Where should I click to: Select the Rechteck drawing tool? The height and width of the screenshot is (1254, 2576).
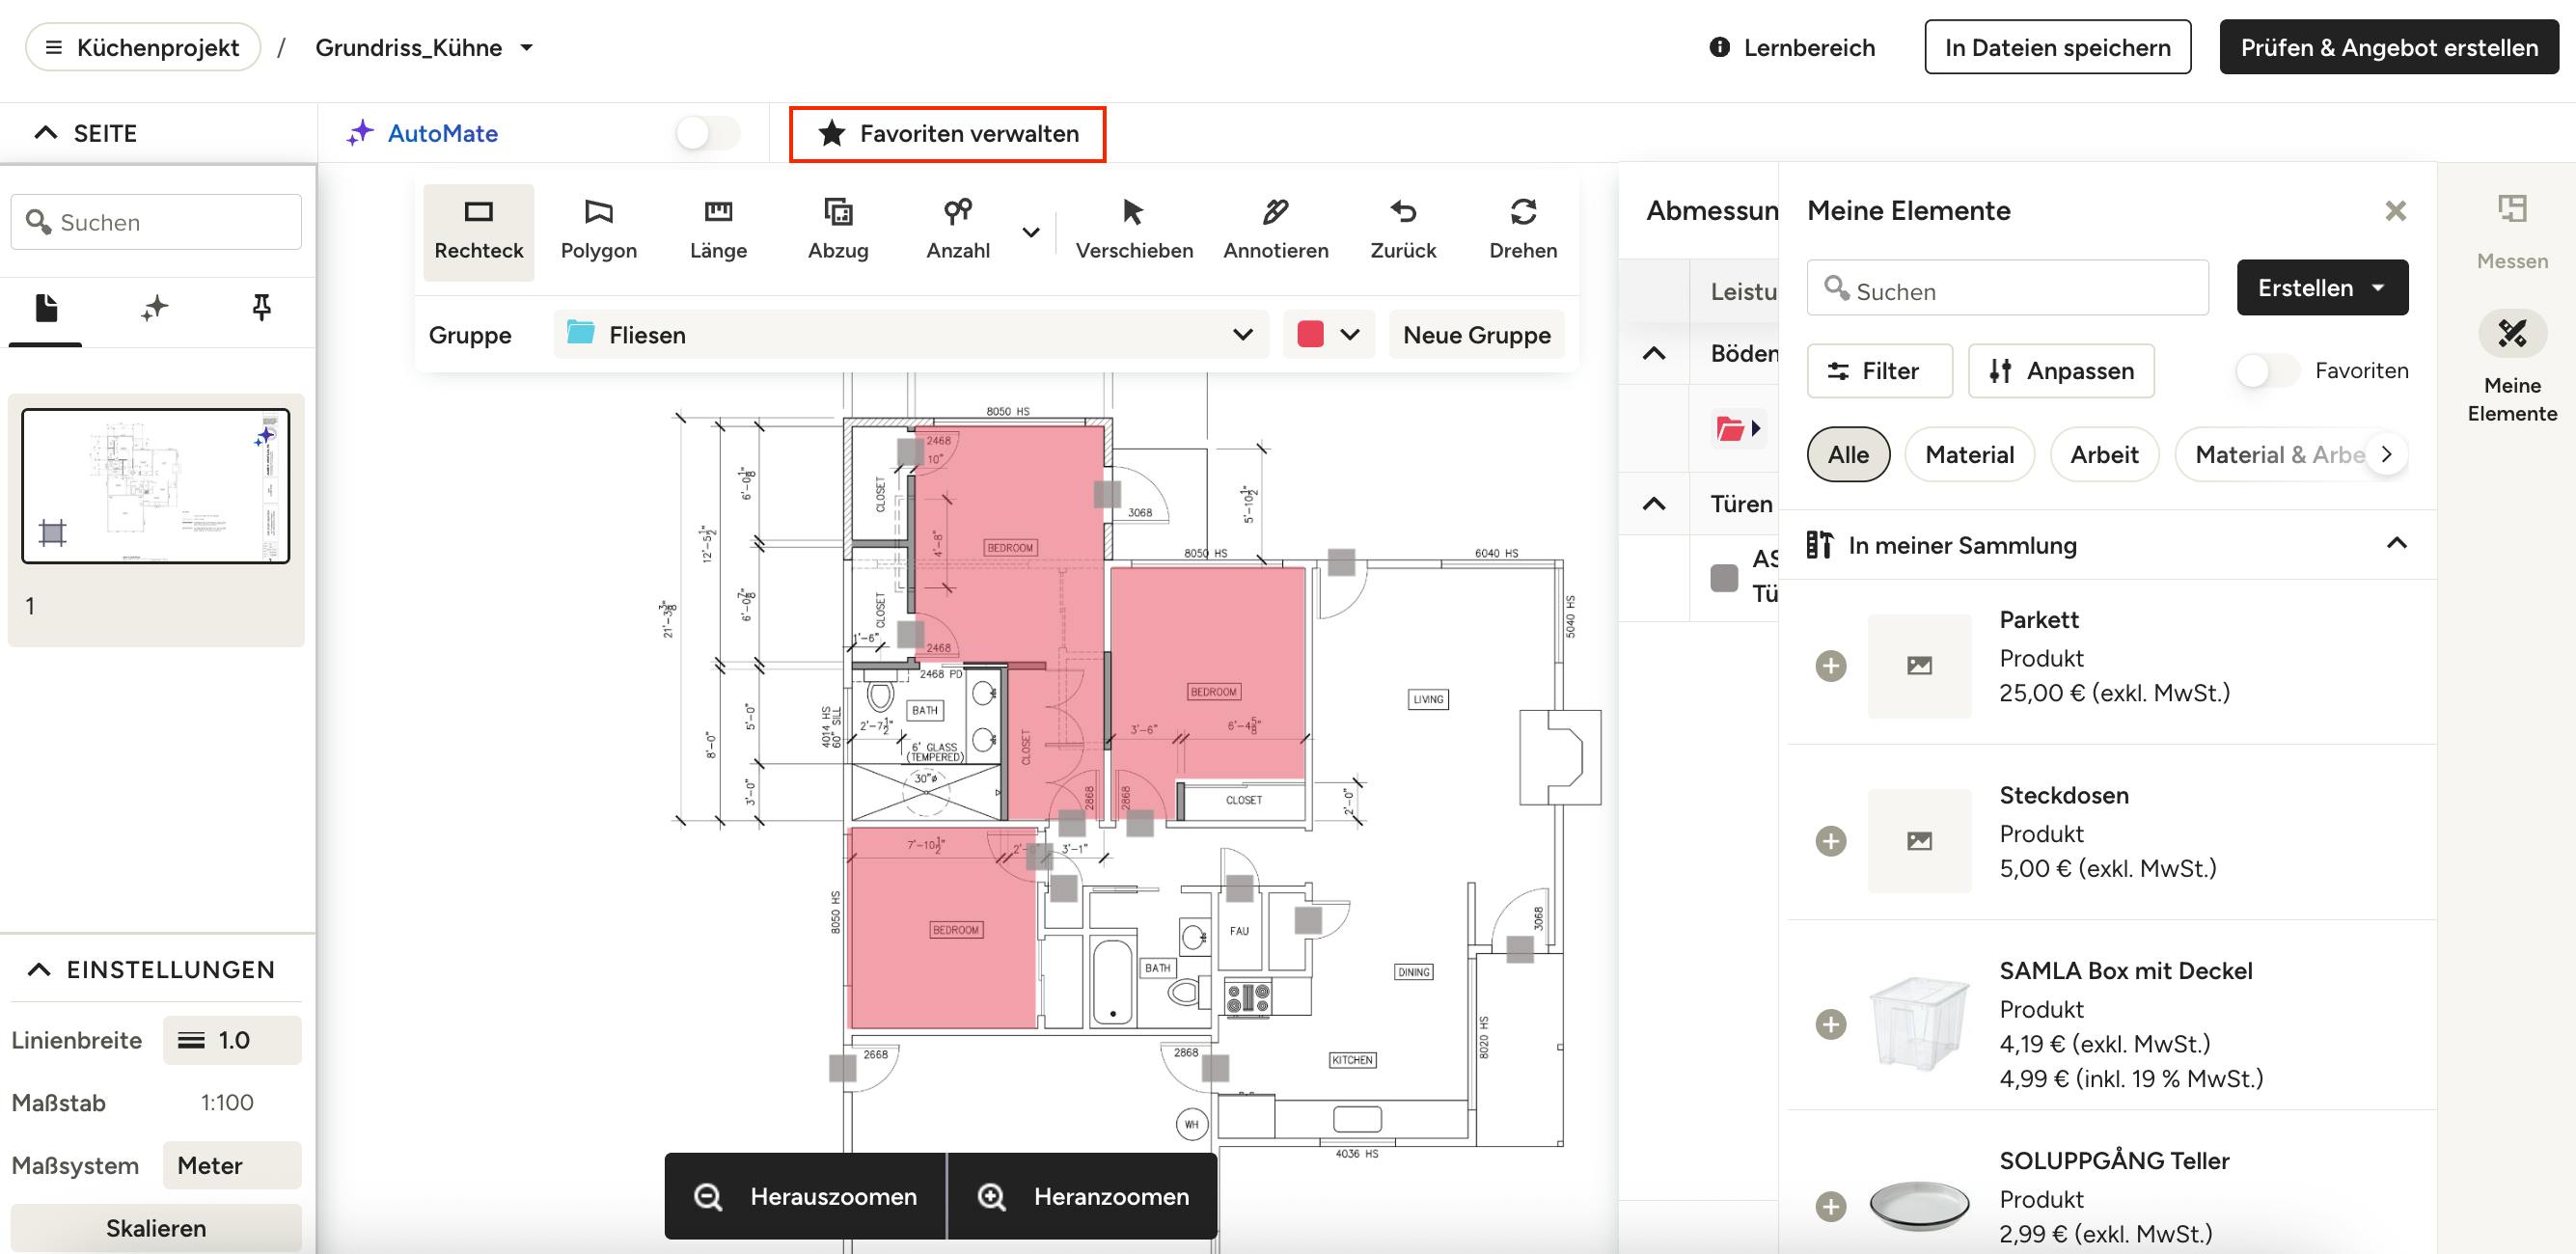(478, 231)
